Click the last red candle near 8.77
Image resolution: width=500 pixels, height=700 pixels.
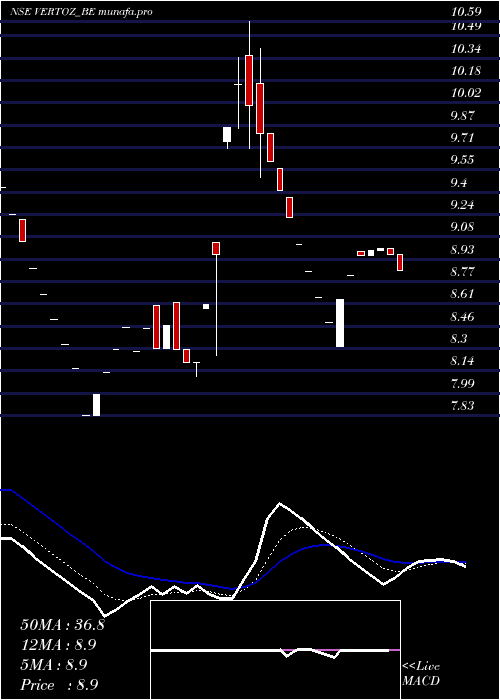tap(400, 262)
